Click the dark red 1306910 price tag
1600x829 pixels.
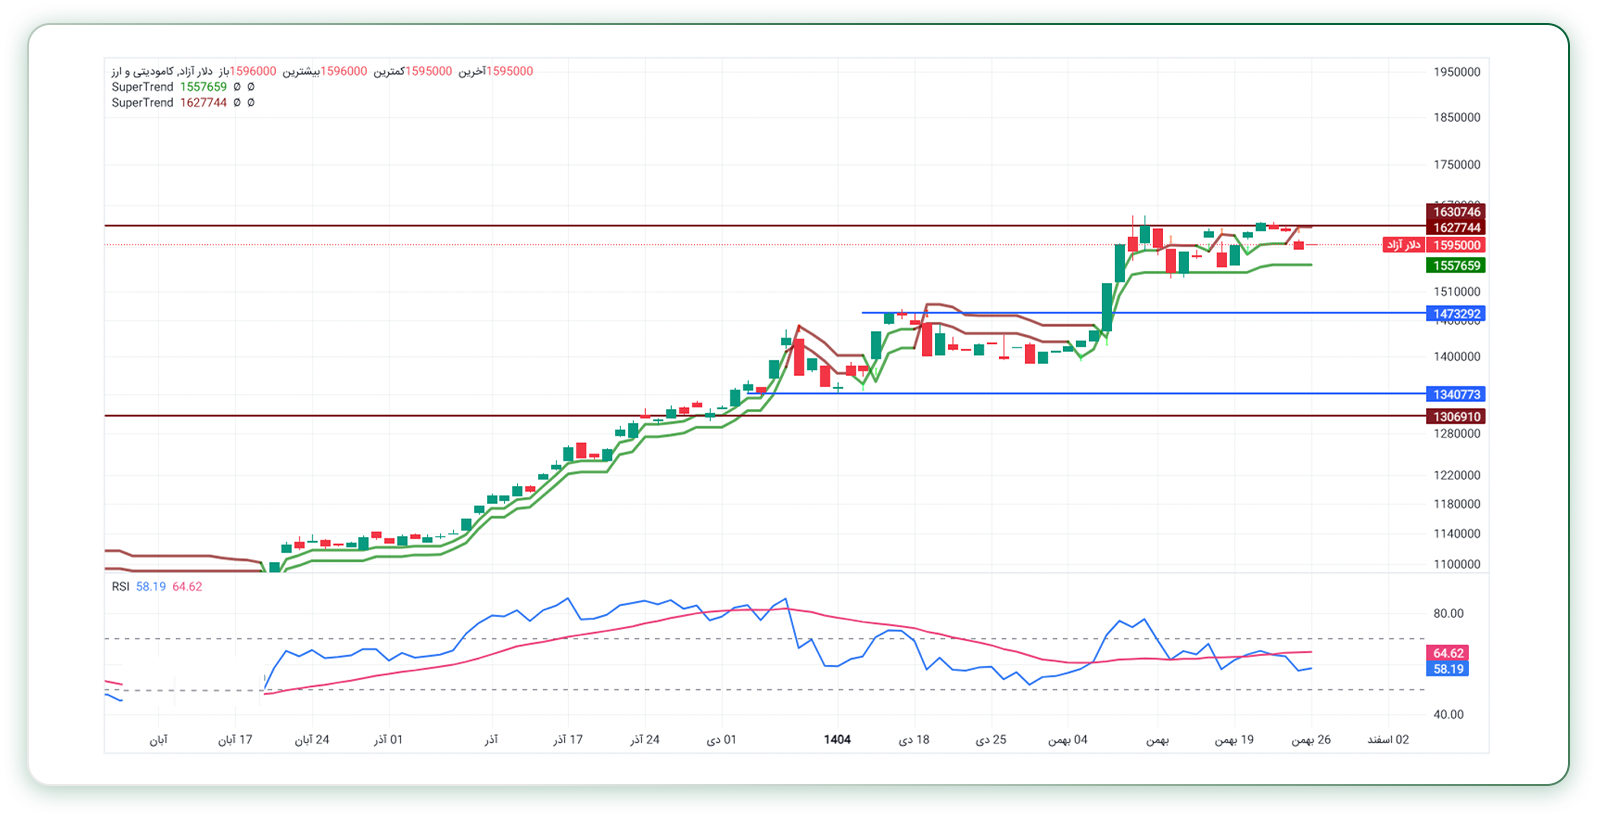tap(1455, 417)
